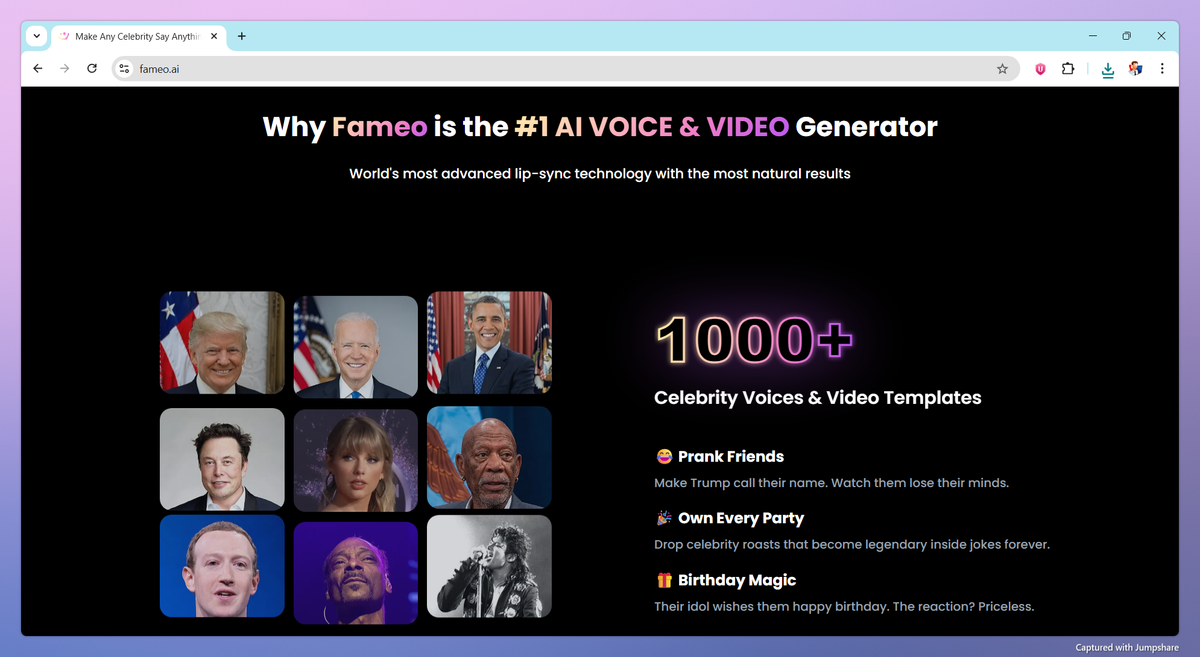Reload the fameo.ai page
The height and width of the screenshot is (657, 1200).
coord(91,69)
